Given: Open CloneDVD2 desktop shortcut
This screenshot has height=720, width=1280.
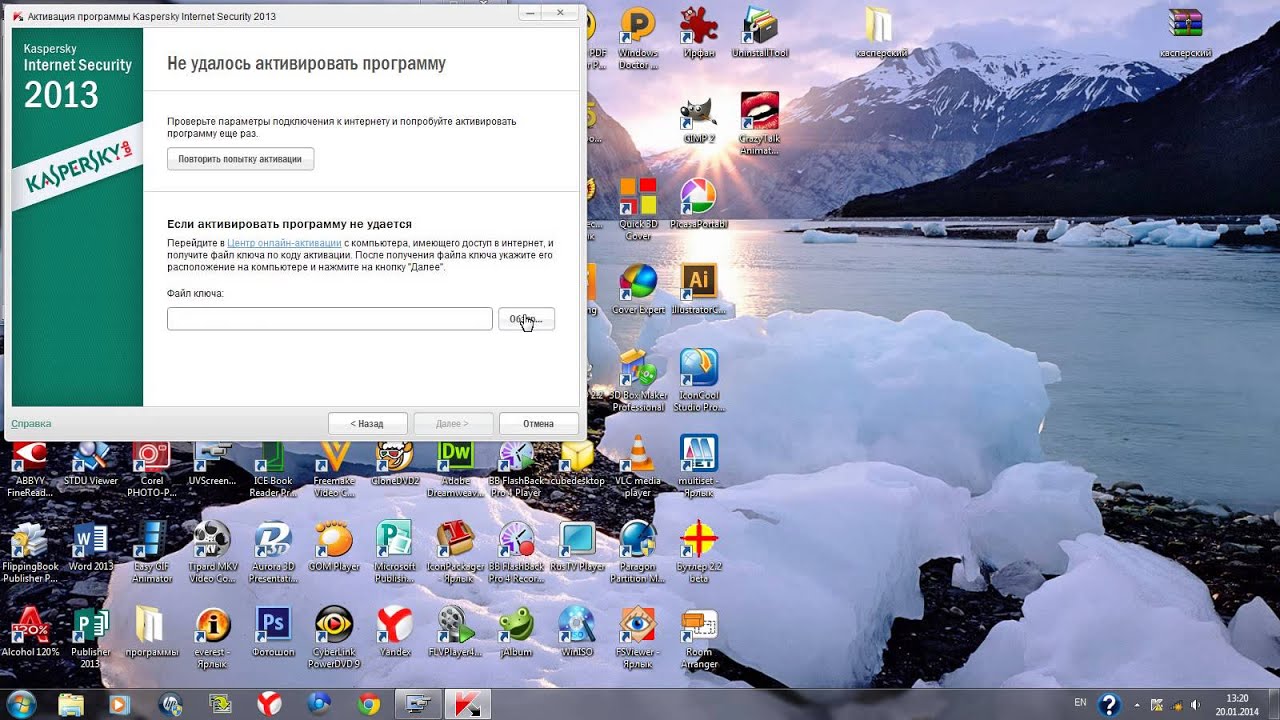Looking at the screenshot, I should click(x=394, y=464).
